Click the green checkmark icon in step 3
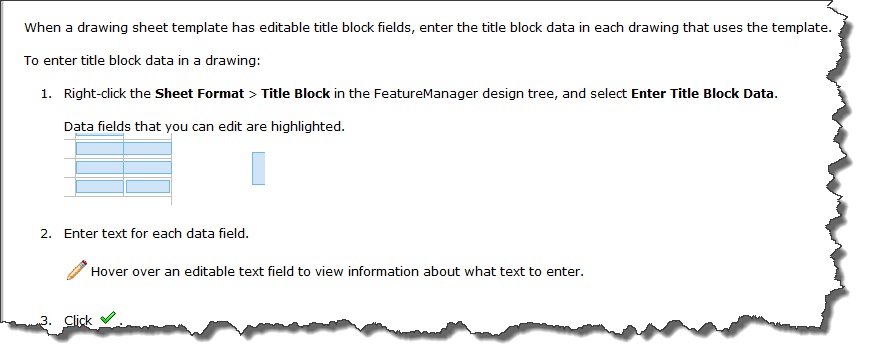This screenshot has height=362, width=870. point(108,318)
